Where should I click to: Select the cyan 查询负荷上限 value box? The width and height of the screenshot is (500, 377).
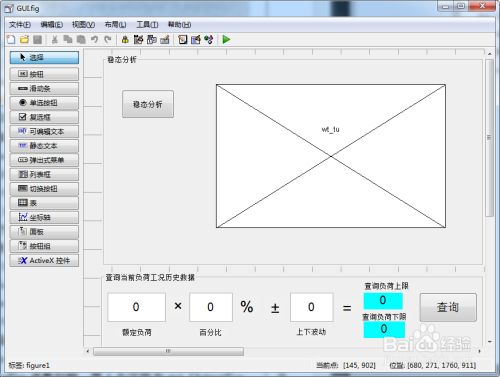tap(383, 301)
